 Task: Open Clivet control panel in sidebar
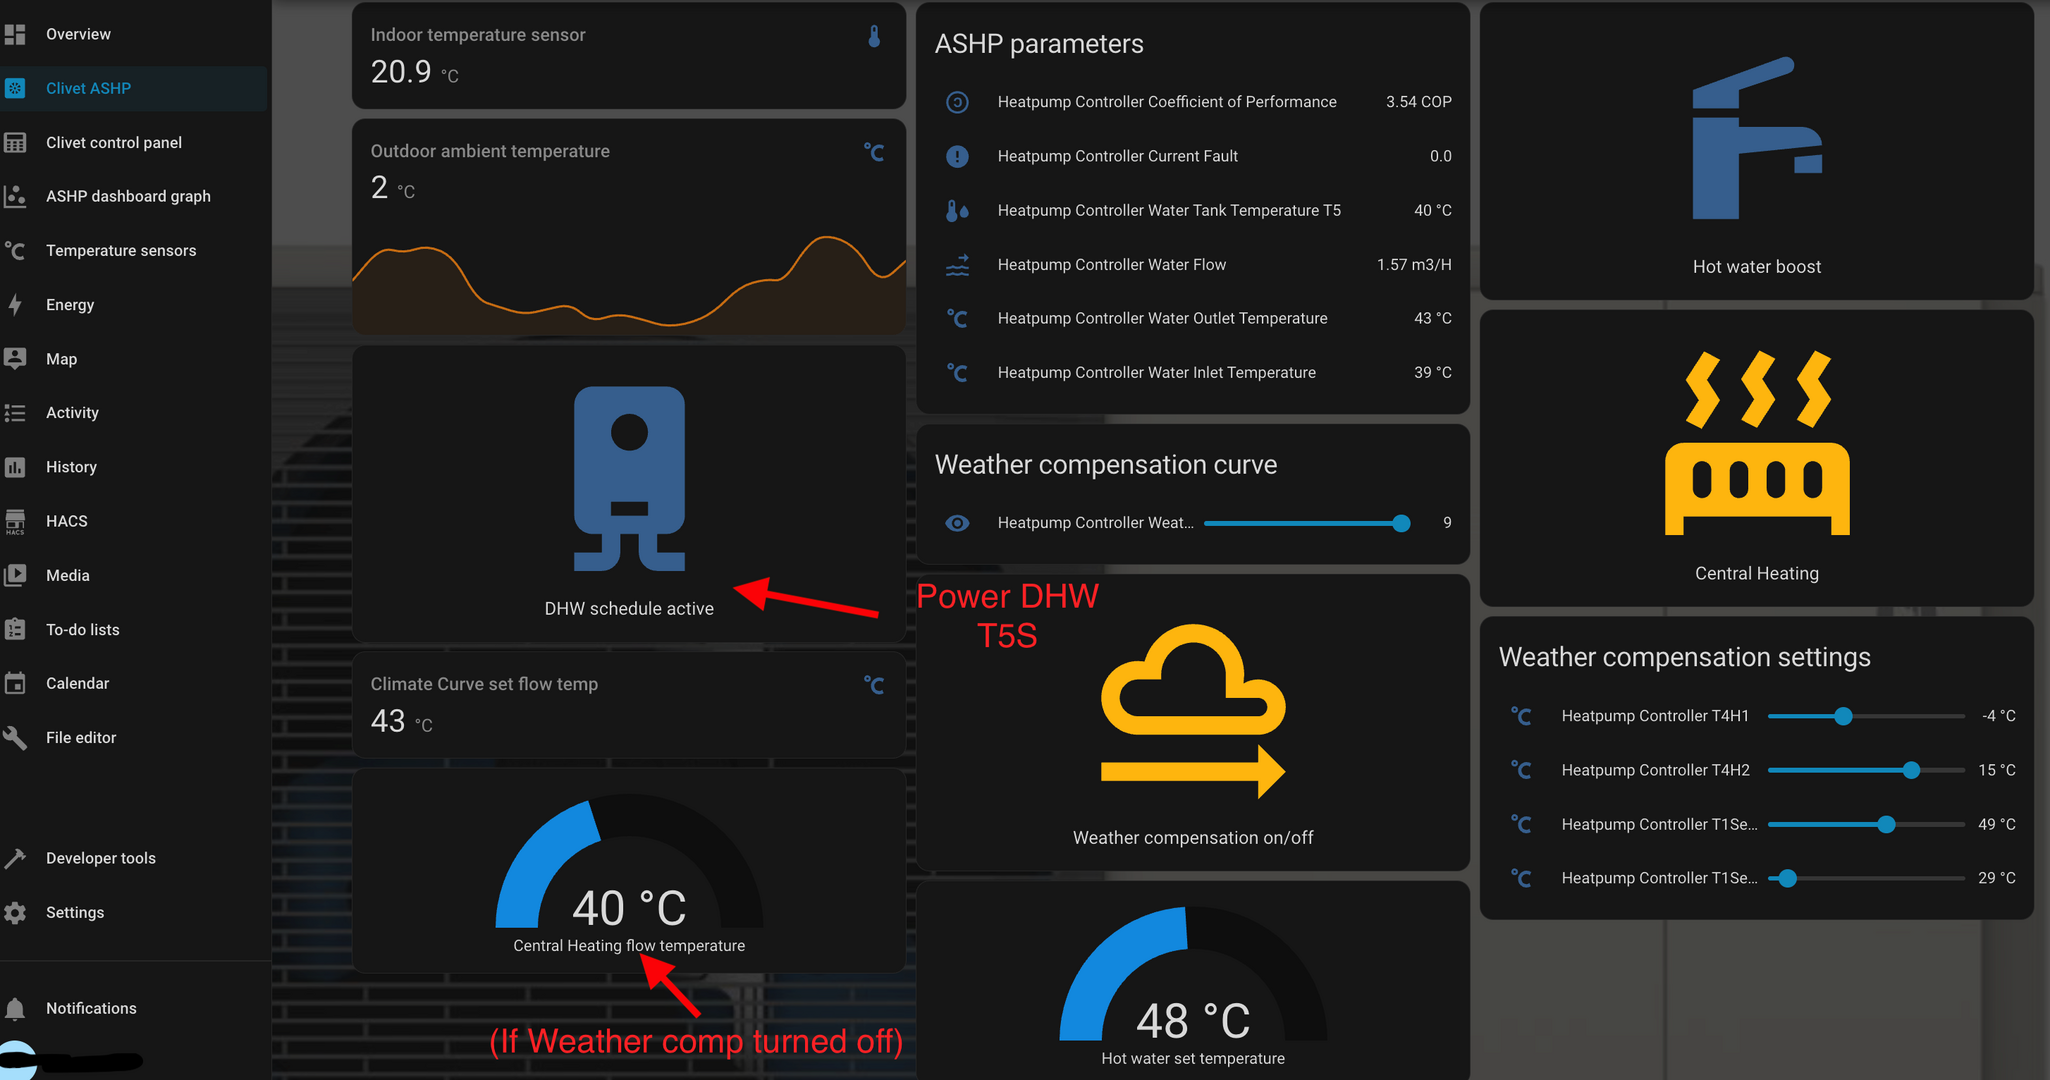(x=113, y=142)
